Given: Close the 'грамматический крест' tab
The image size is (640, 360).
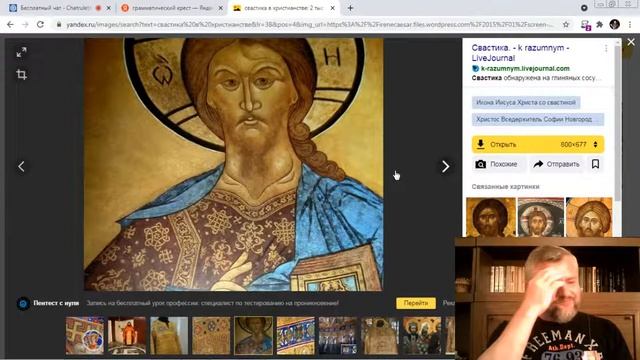Looking at the screenshot, I should click(x=220, y=8).
